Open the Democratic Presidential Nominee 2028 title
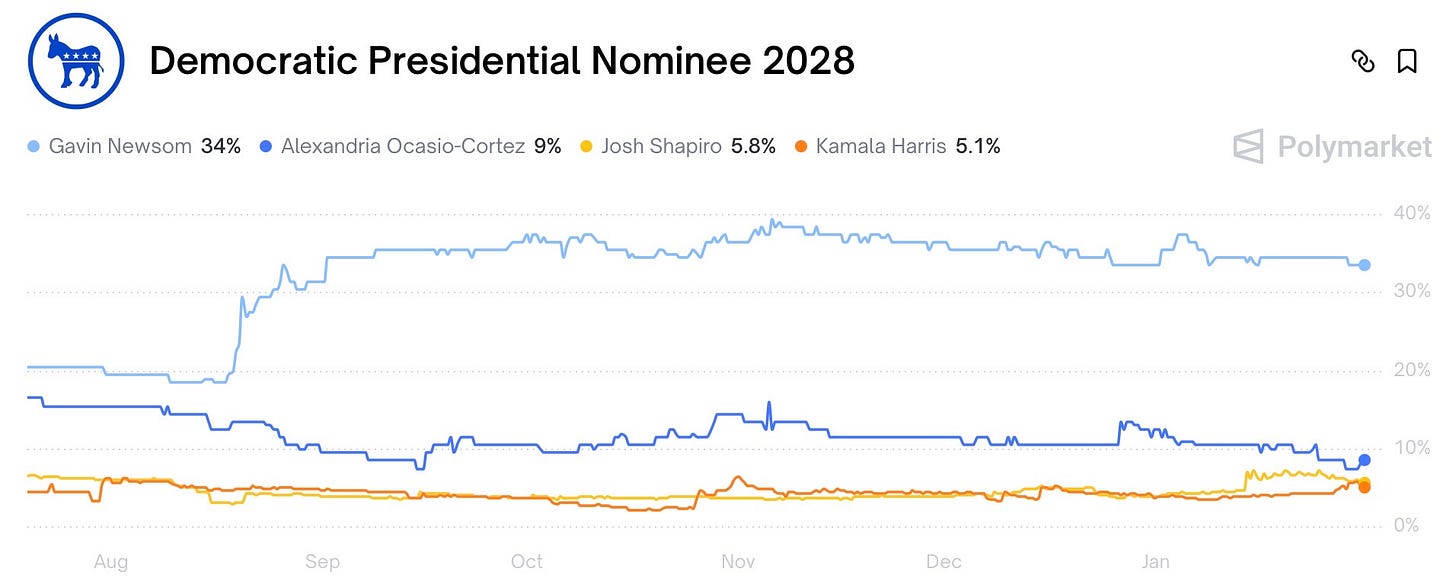The height and width of the screenshot is (588, 1456). point(502,62)
